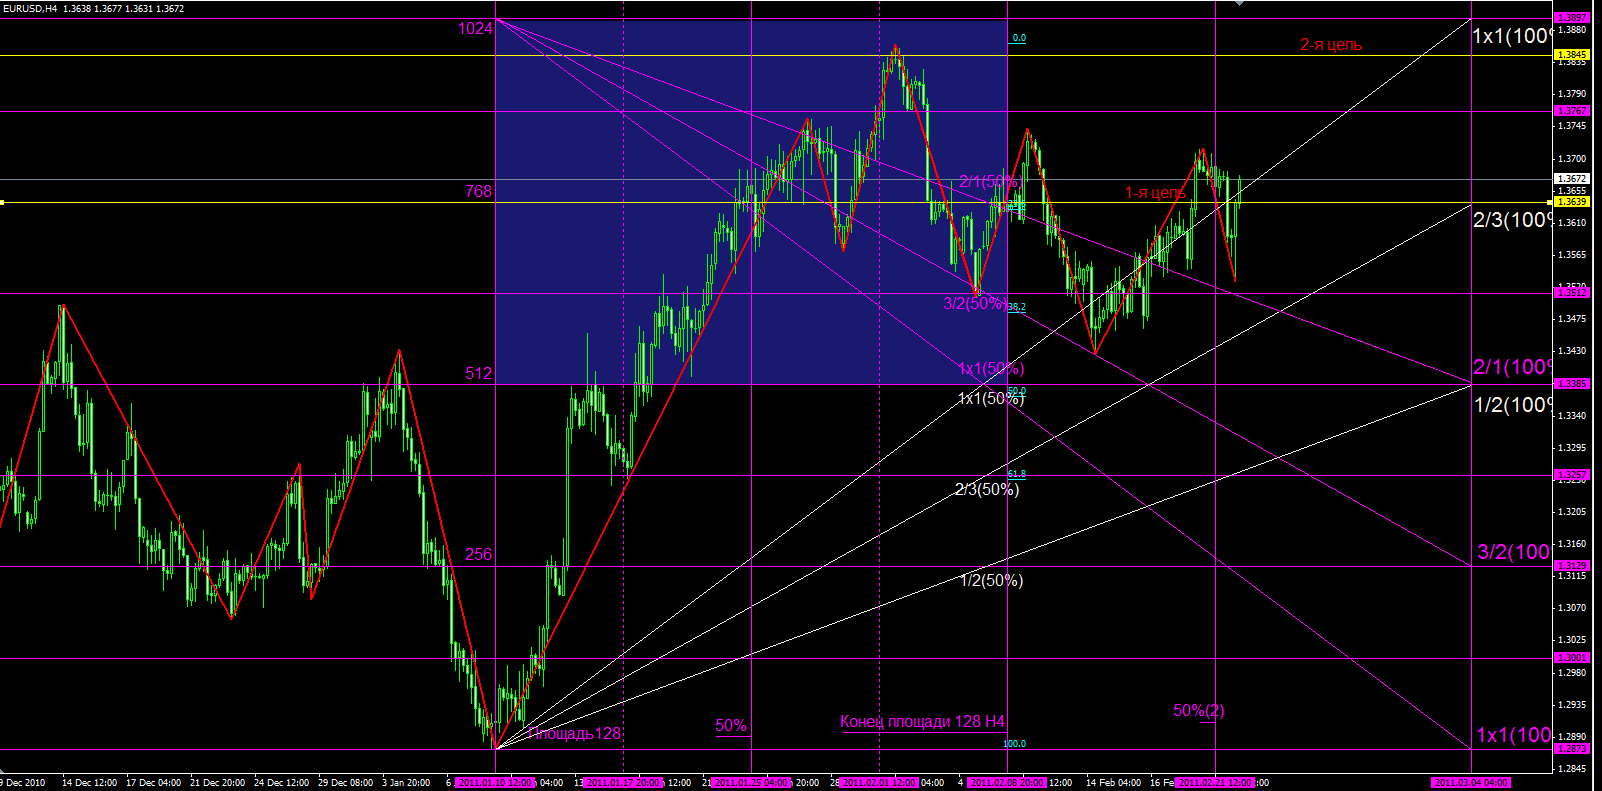This screenshot has width=1602, height=791.
Task: Click the white 1.3672 current price label
Action: click(1572, 179)
